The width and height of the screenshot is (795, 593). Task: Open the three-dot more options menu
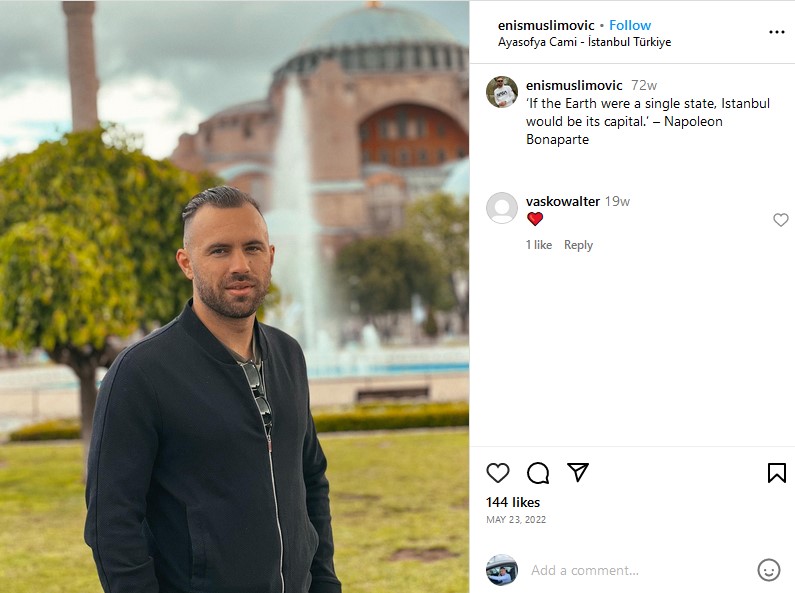(x=776, y=32)
